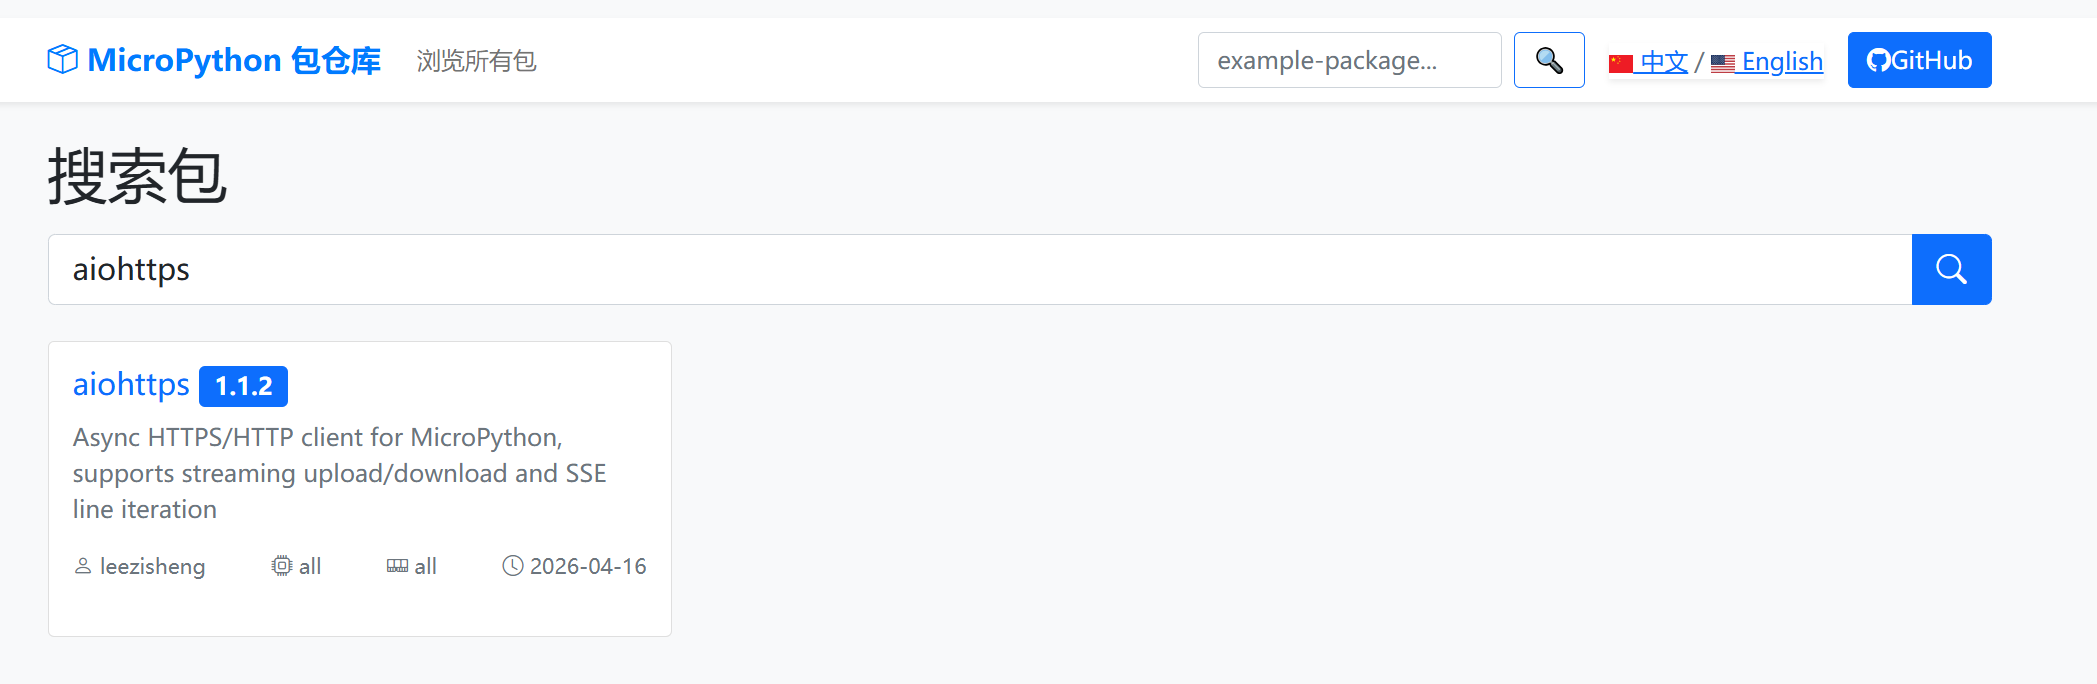Click the US flag icon
2097x684 pixels.
(1722, 63)
